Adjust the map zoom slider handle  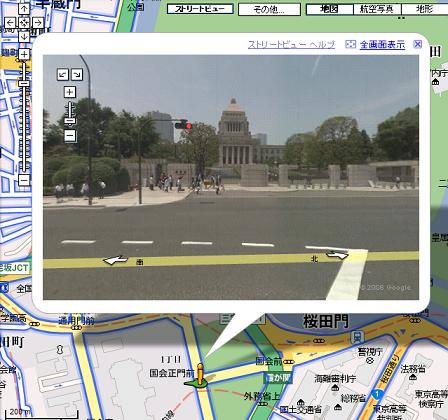point(24,83)
